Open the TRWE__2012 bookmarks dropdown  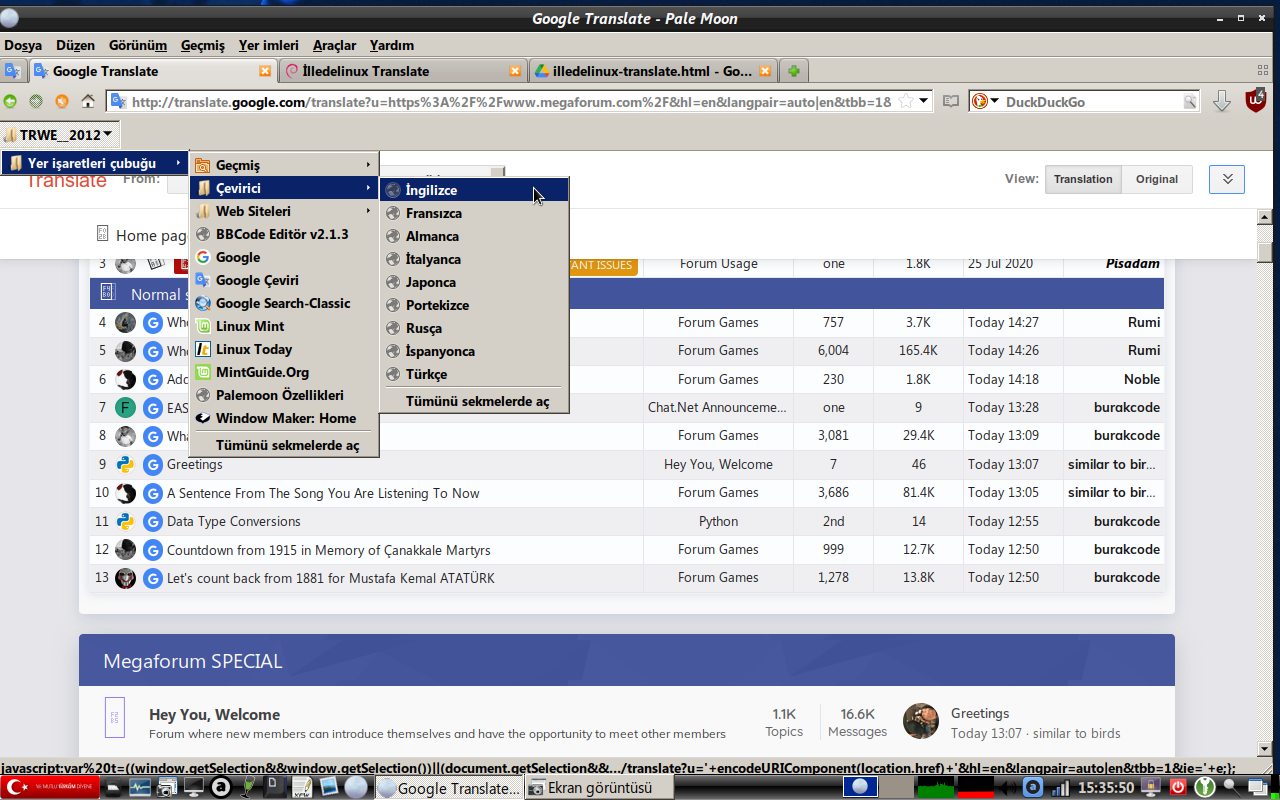(x=60, y=135)
